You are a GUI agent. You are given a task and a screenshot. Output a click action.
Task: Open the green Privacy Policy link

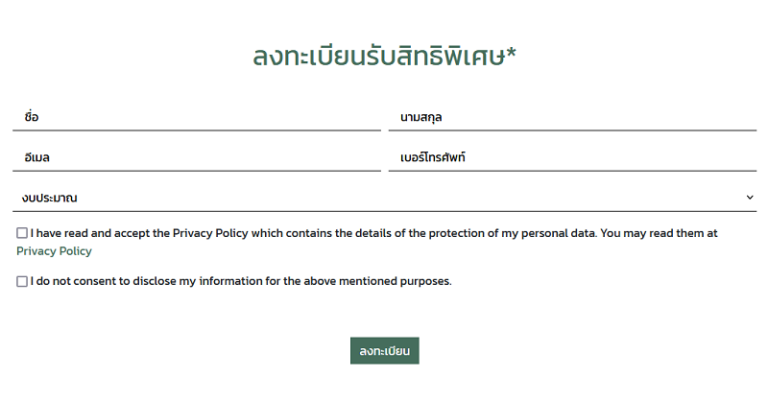[x=54, y=251]
